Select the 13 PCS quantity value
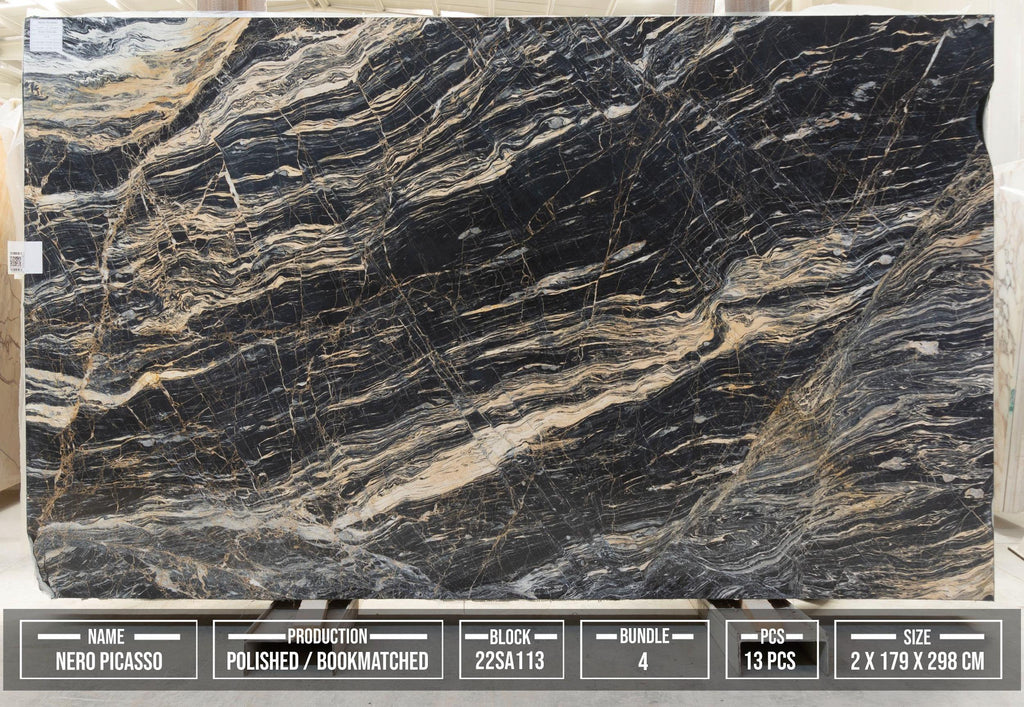1024x707 pixels. pyautogui.click(x=771, y=661)
